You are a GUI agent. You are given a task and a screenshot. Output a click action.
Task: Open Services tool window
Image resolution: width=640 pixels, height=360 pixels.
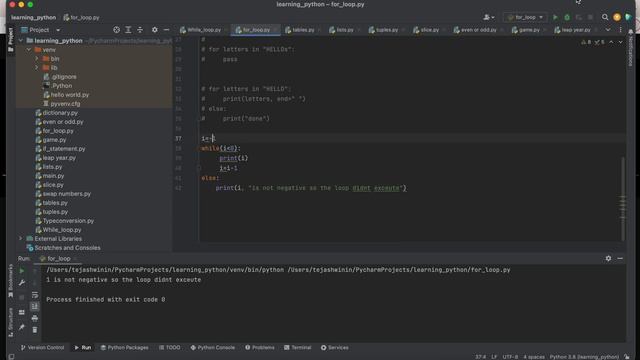tap(335, 347)
